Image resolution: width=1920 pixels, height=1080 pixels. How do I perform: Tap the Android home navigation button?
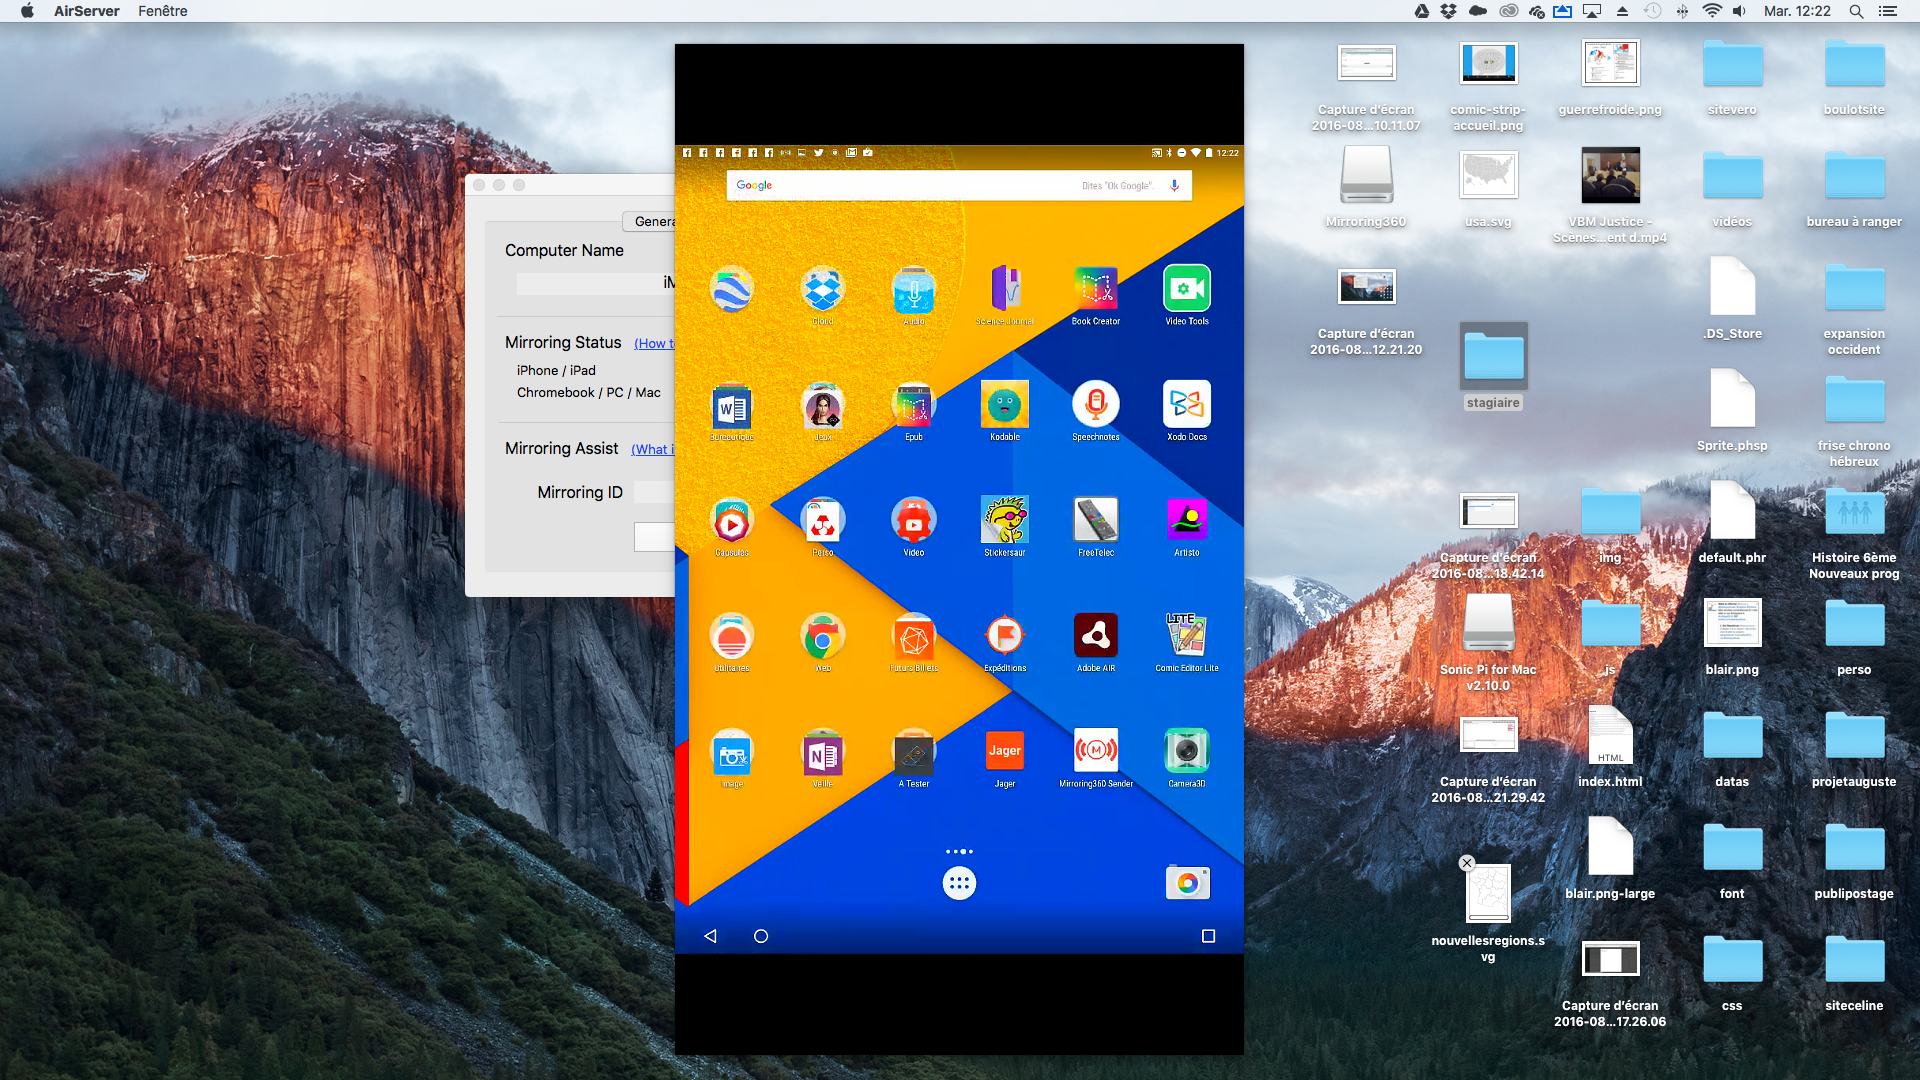click(761, 936)
